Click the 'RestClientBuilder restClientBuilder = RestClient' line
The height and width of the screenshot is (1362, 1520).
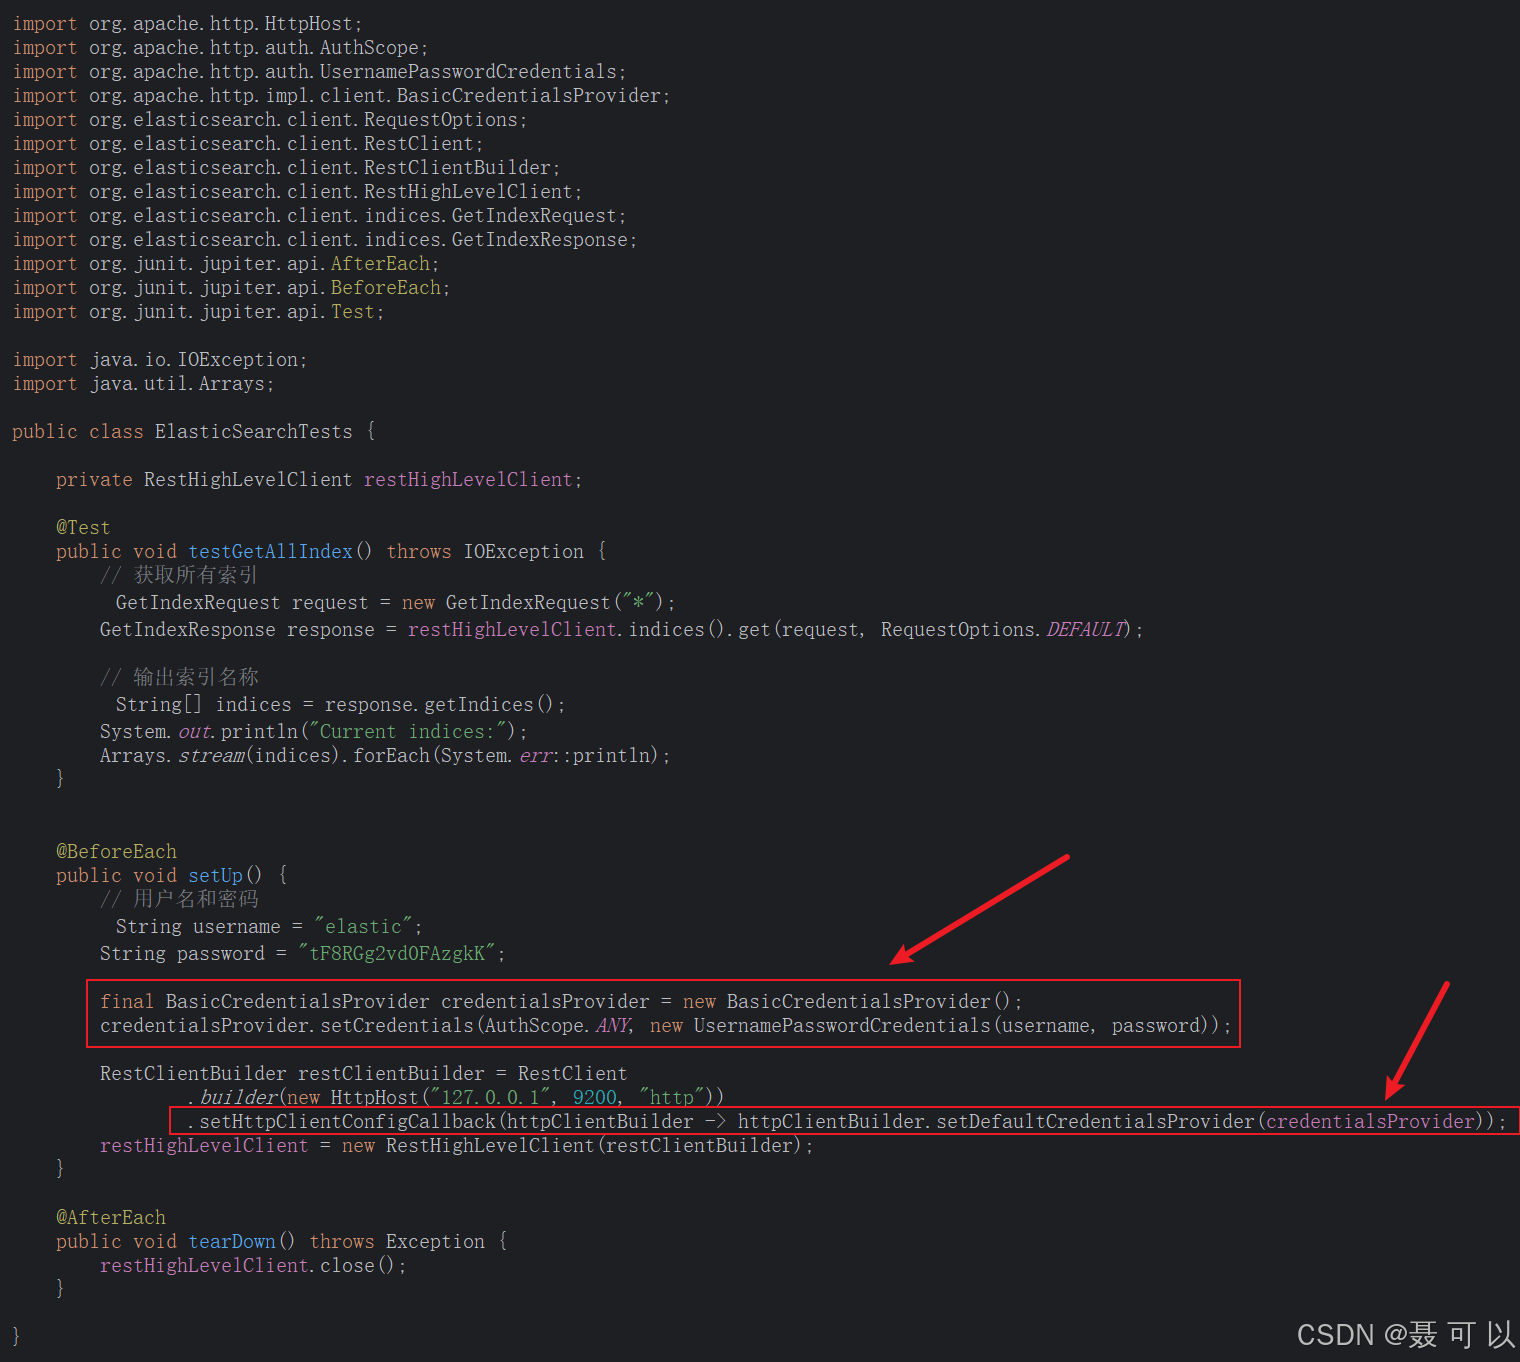coord(364,1074)
